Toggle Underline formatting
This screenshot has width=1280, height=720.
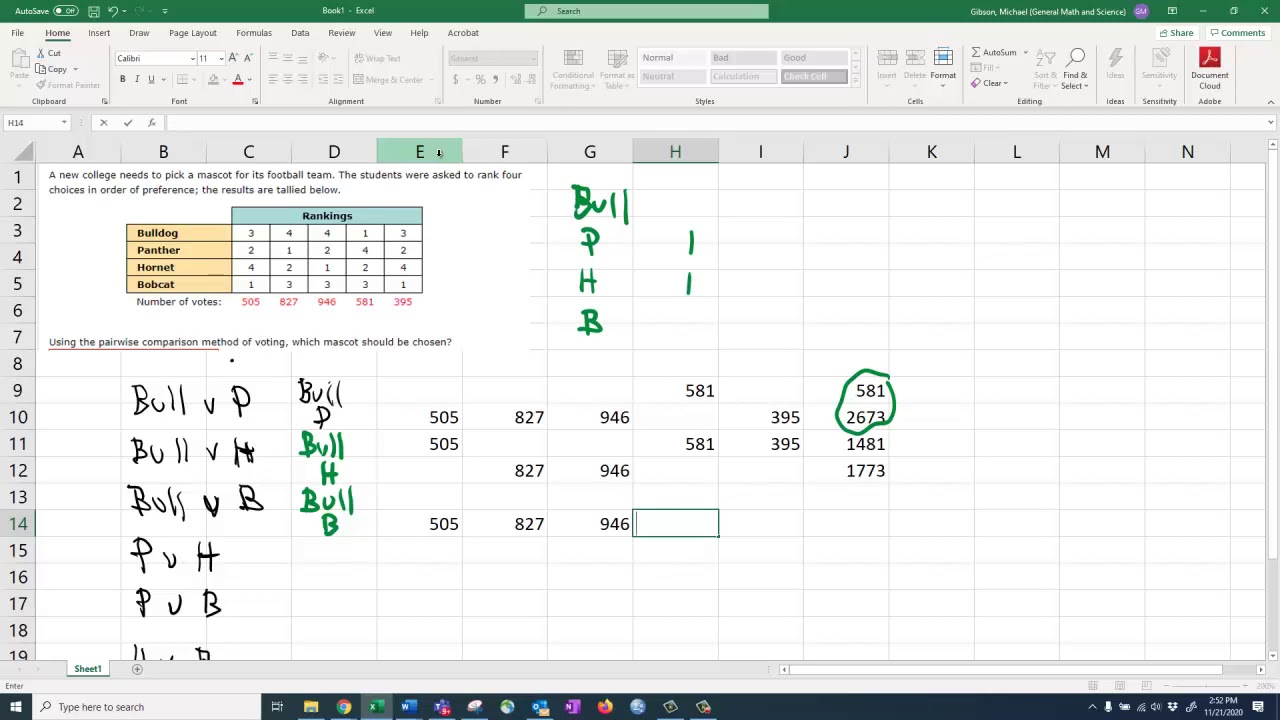click(x=151, y=80)
